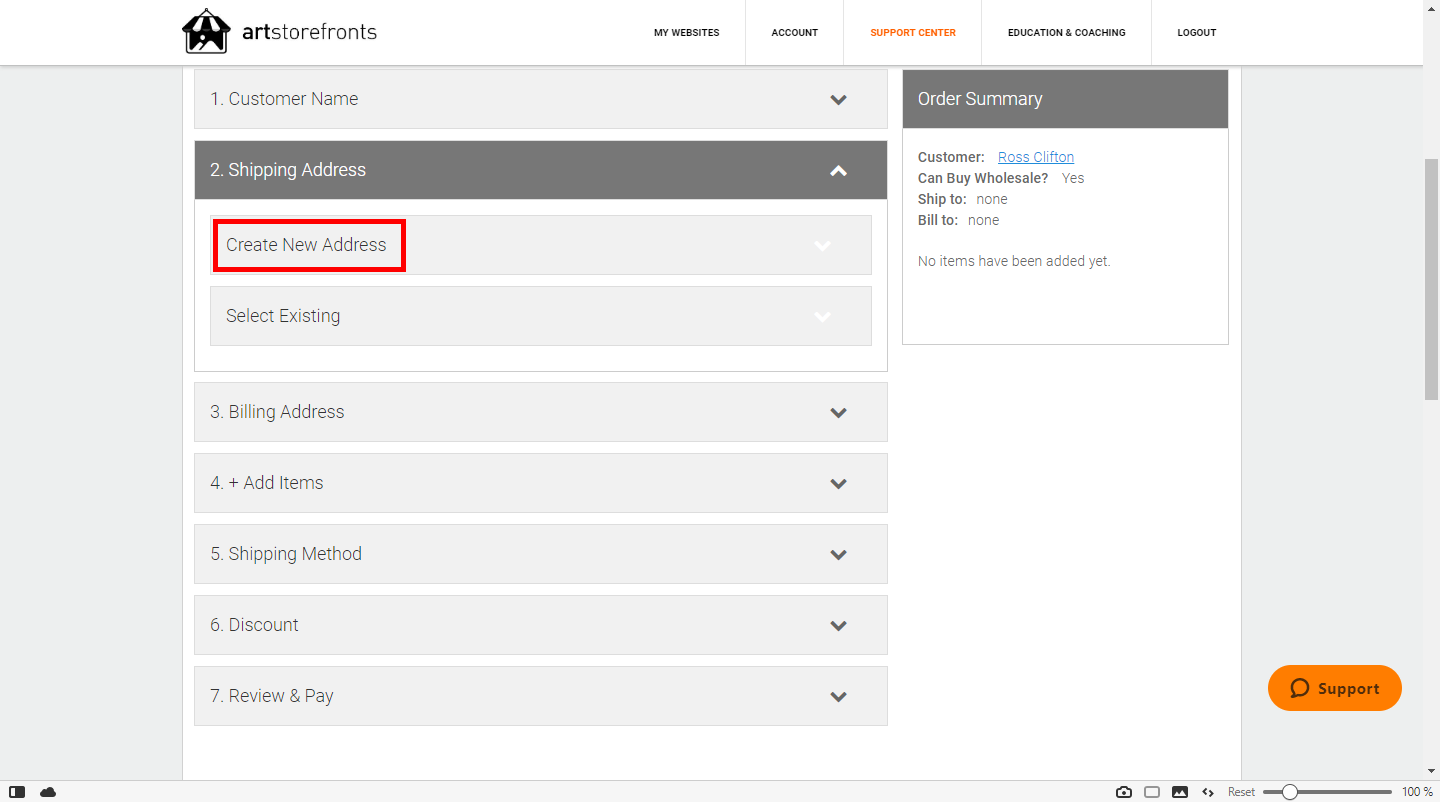This screenshot has width=1440, height=802.
Task: Click the '1. Customer Name' heading
Action: click(284, 99)
